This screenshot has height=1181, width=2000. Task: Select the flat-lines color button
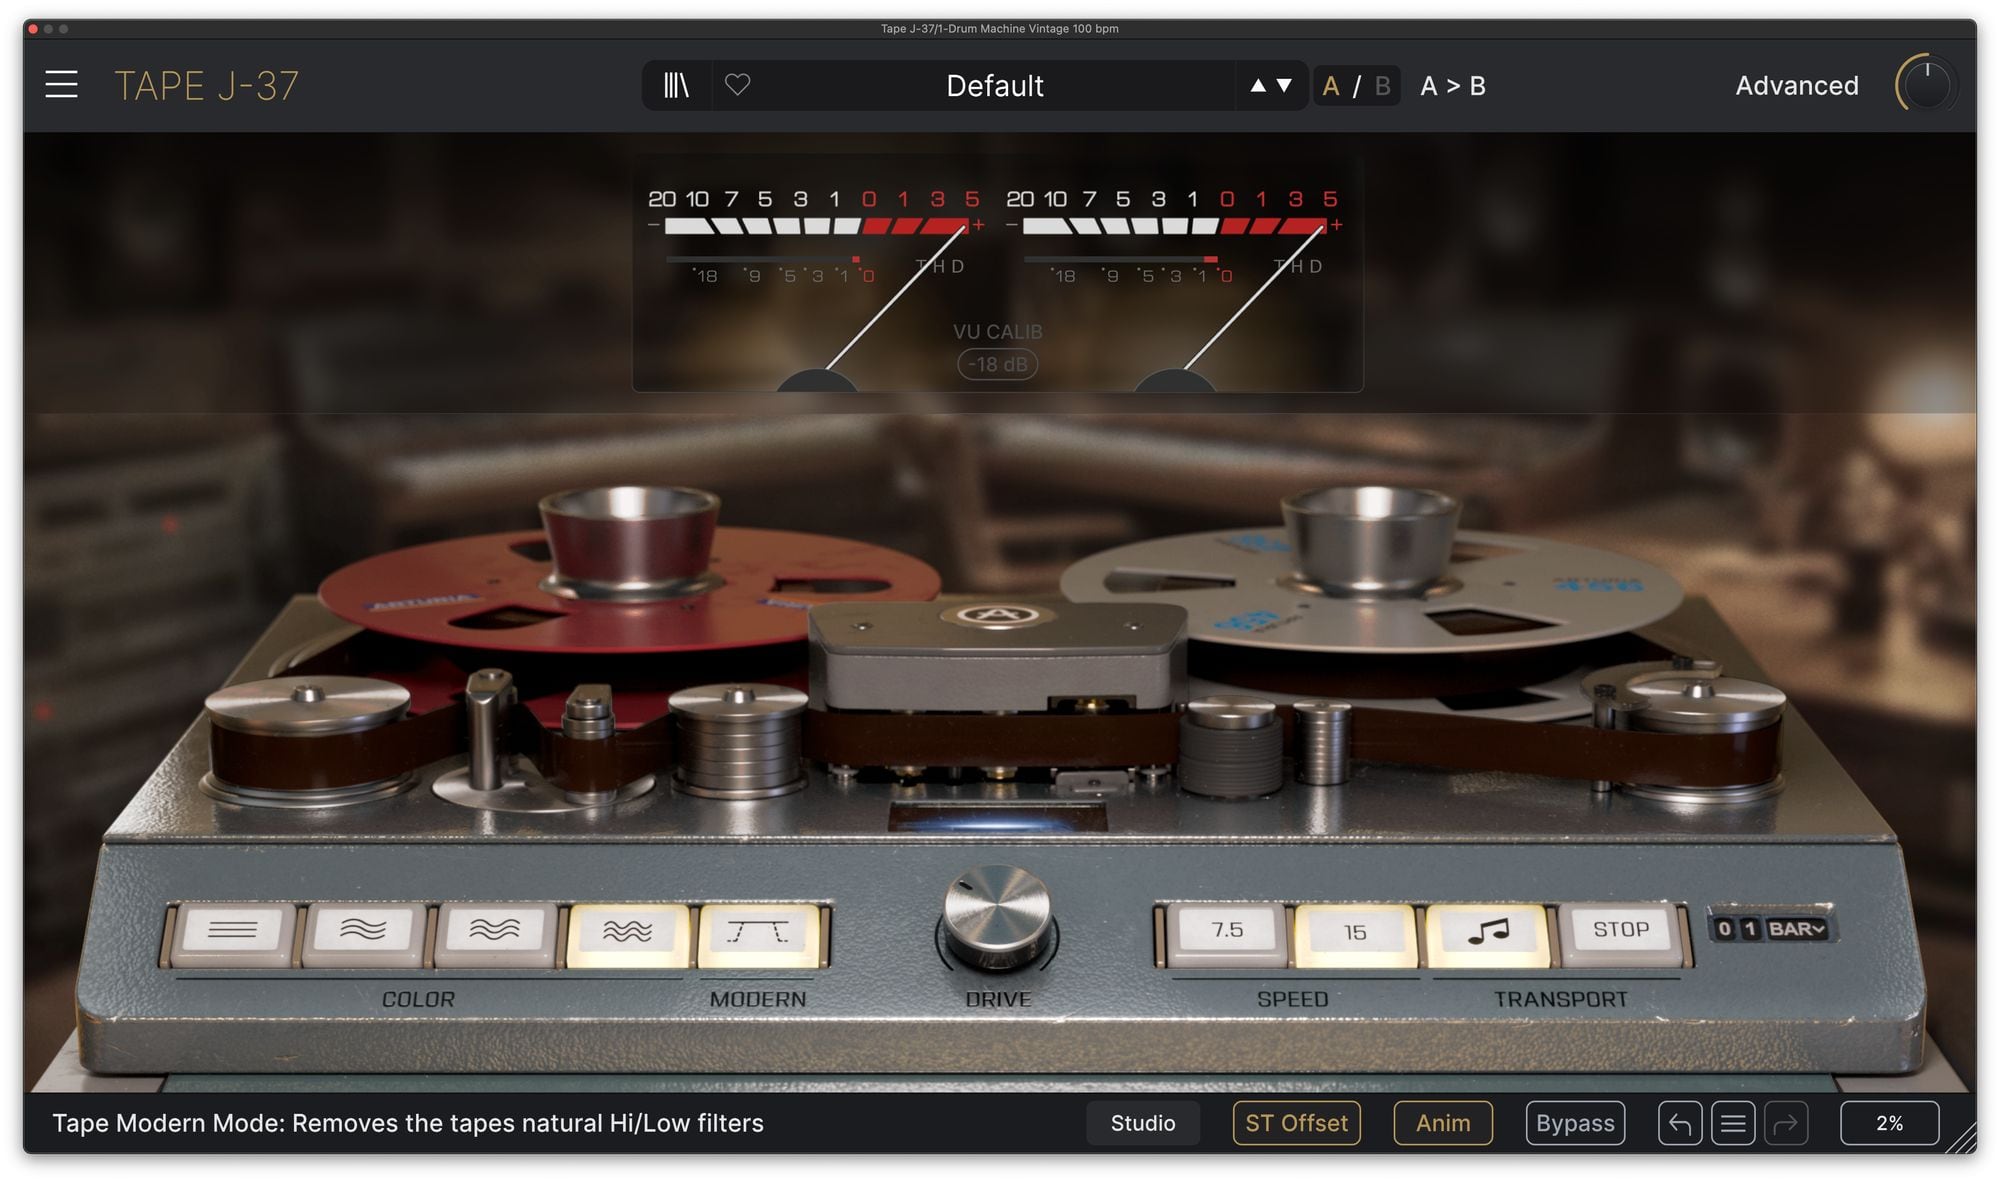232,931
